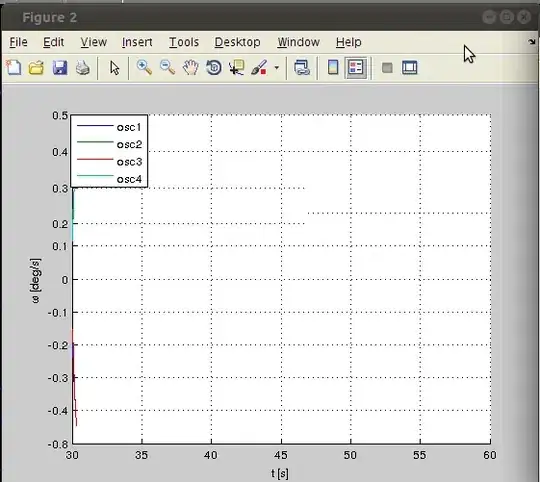This screenshot has height=482, width=540.
Task: Open a file with the folder icon
Action: 37,67
